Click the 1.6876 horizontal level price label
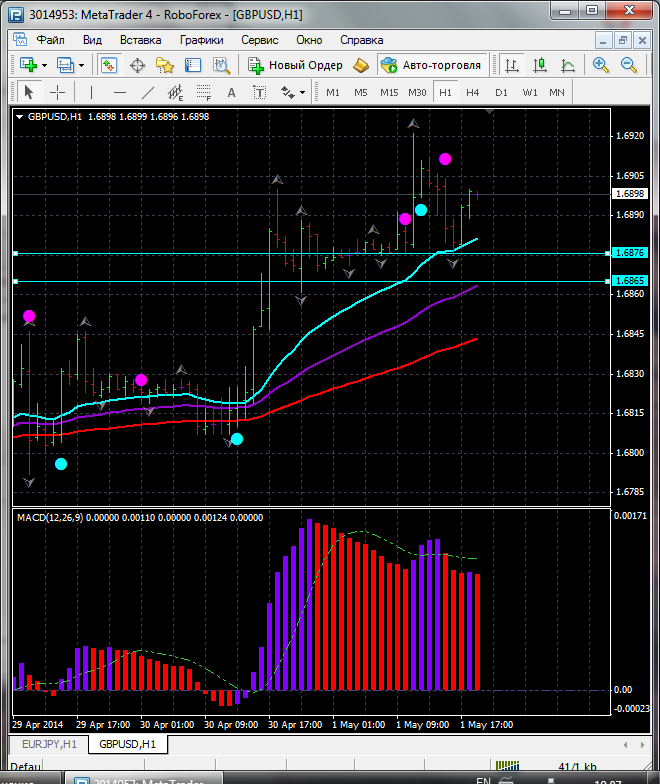Image resolution: width=660 pixels, height=784 pixels. coord(630,253)
